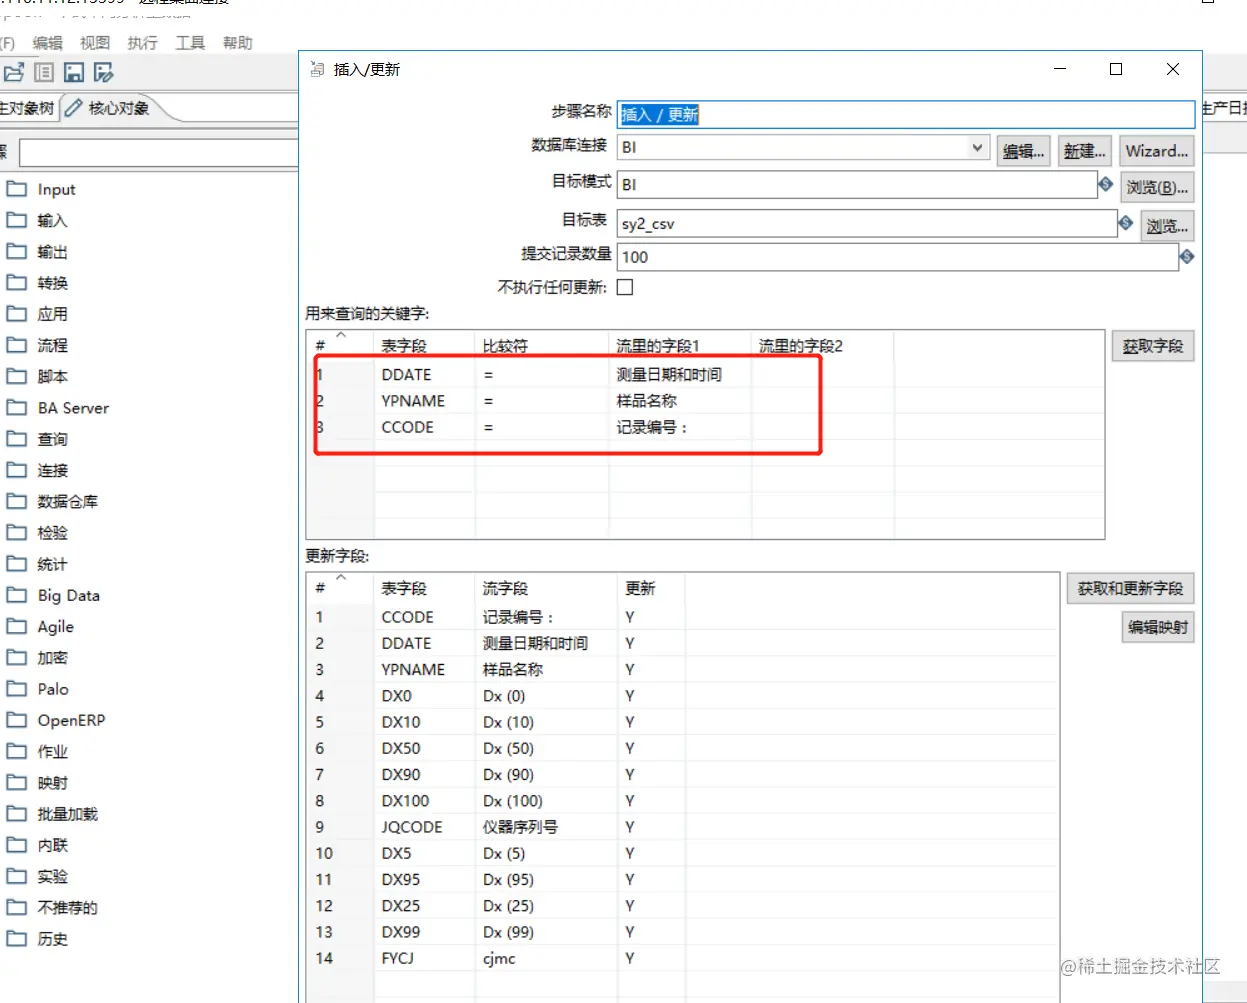Click the save toolbar icon
Screen dimensions: 1247x1003
[74, 72]
